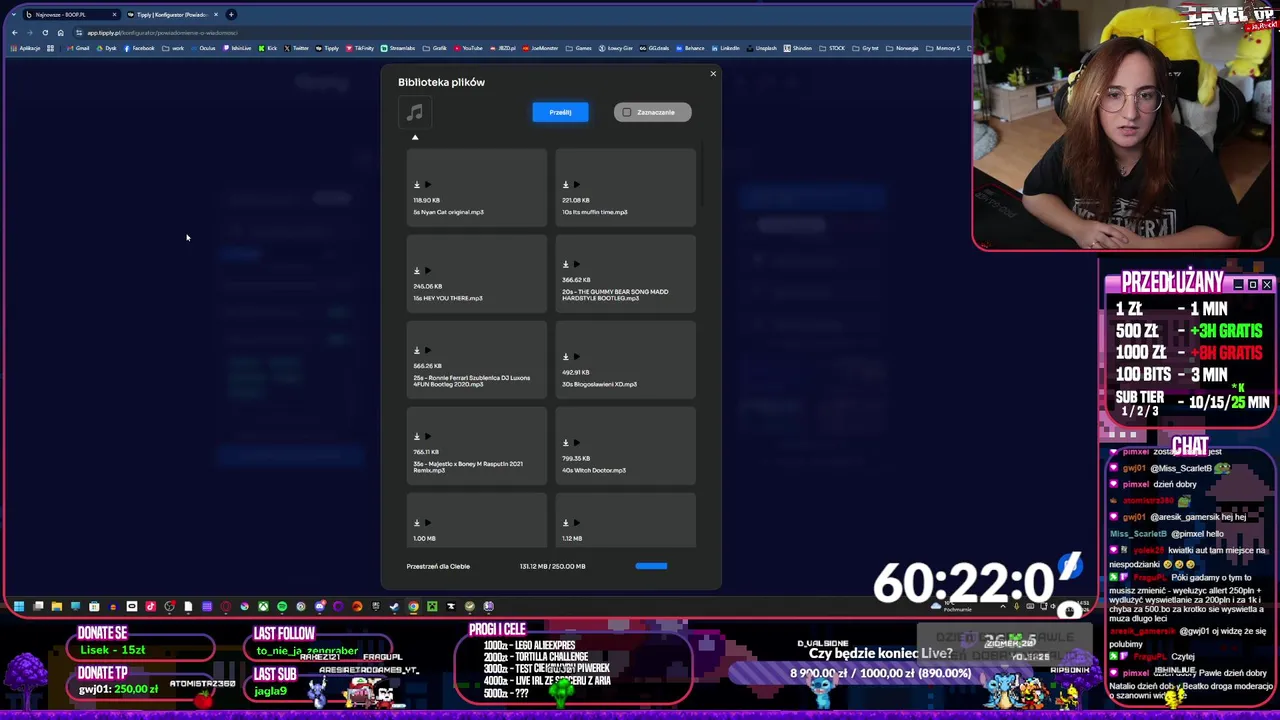
Task: Open the Facebook bookmark
Action: 140,48
